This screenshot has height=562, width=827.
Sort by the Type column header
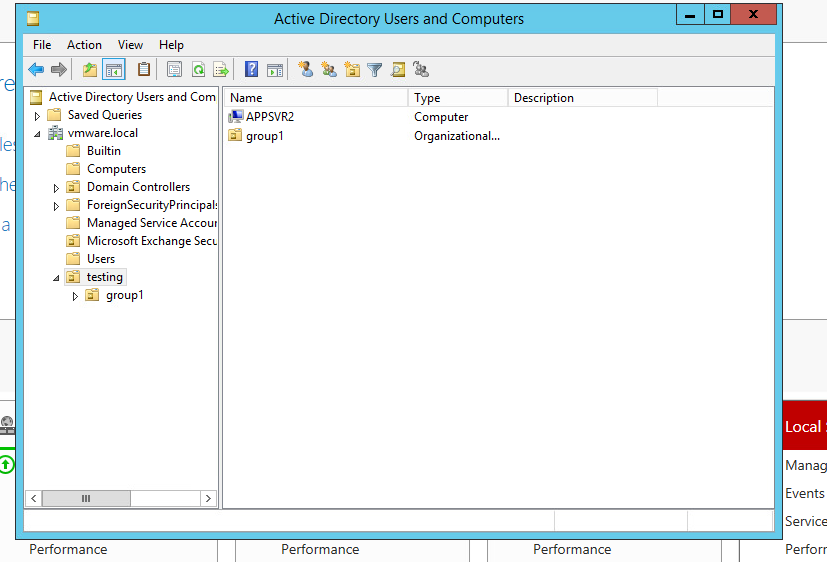[458, 98]
